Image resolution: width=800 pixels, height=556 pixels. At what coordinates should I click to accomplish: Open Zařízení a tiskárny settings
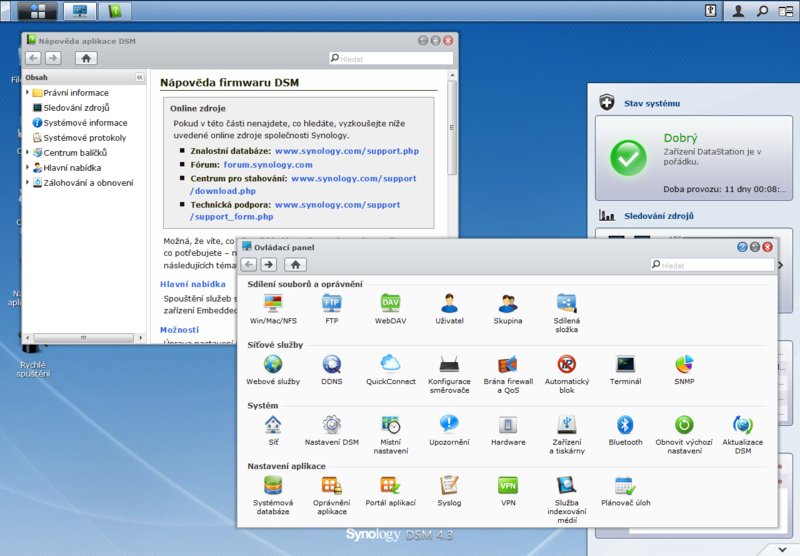[x=566, y=434]
